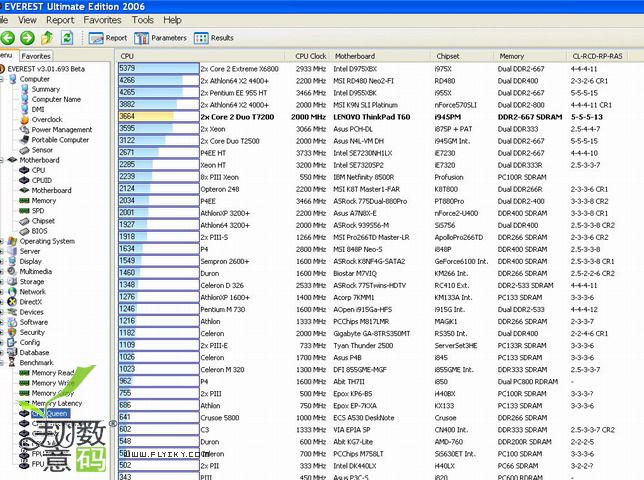Select EVEREST v3.01.693 Beta root node

[46, 69]
